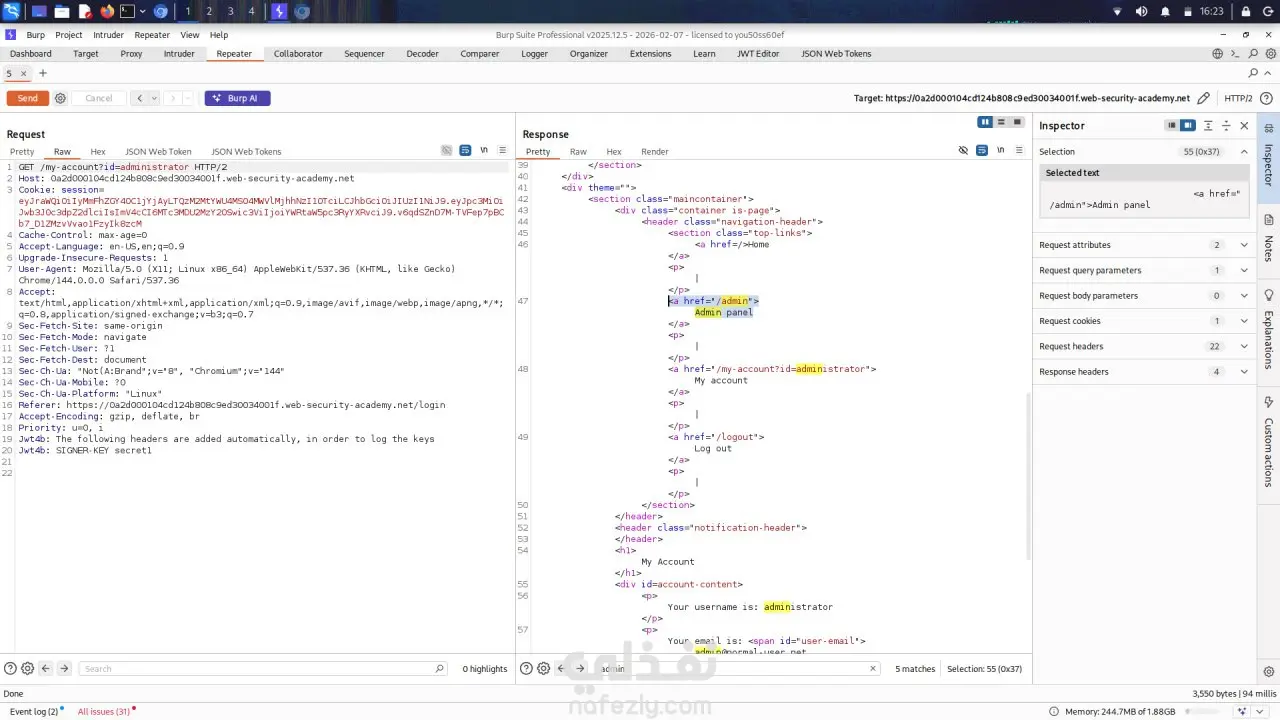Open the globe browser icon in tab bar

1218,54
